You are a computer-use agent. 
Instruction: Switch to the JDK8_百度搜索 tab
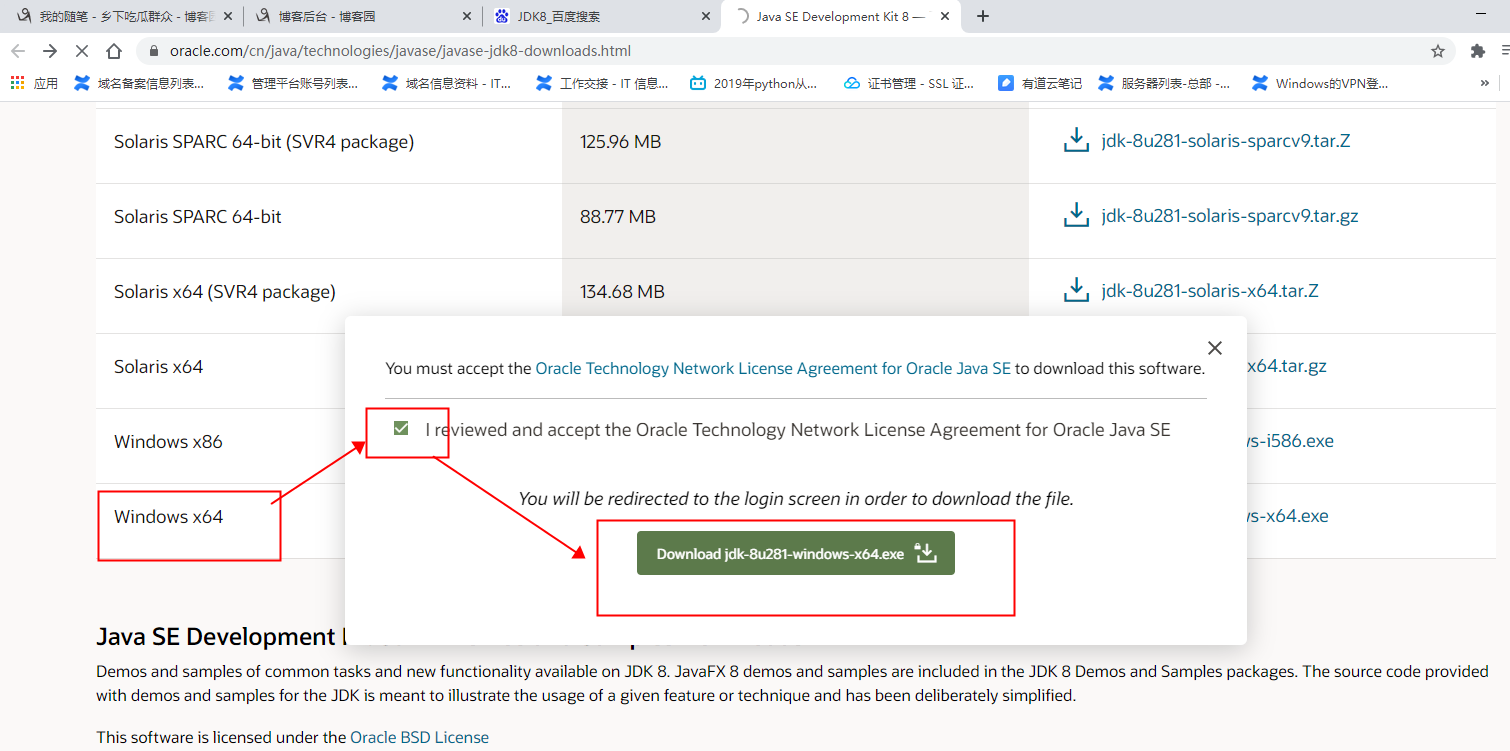click(602, 16)
